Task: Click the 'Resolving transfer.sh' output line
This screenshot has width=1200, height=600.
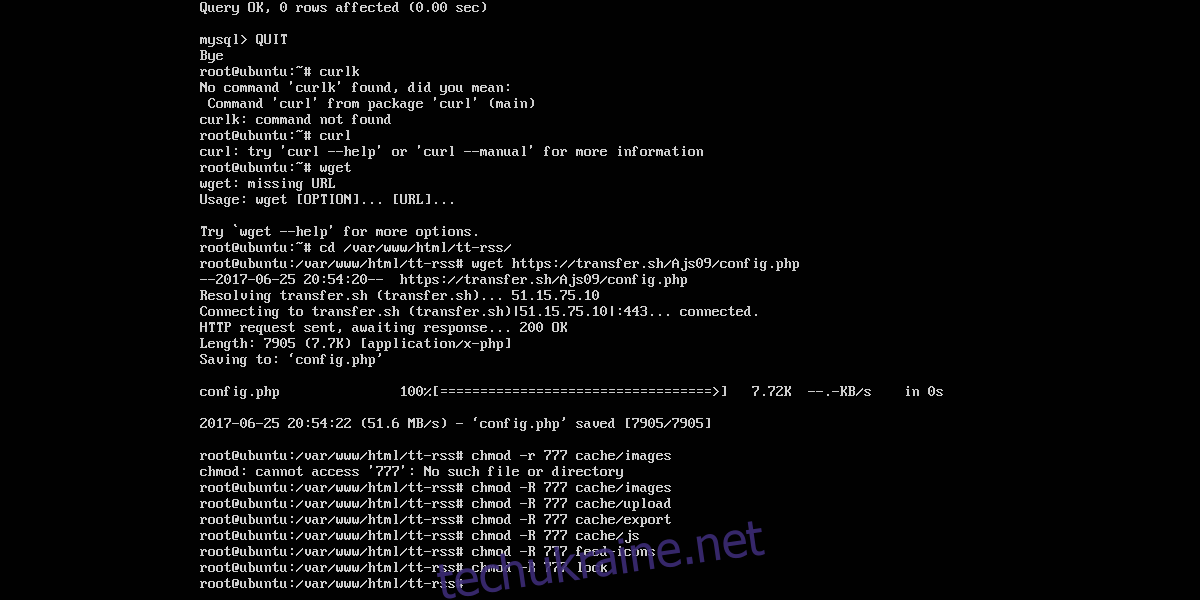Action: pos(399,296)
